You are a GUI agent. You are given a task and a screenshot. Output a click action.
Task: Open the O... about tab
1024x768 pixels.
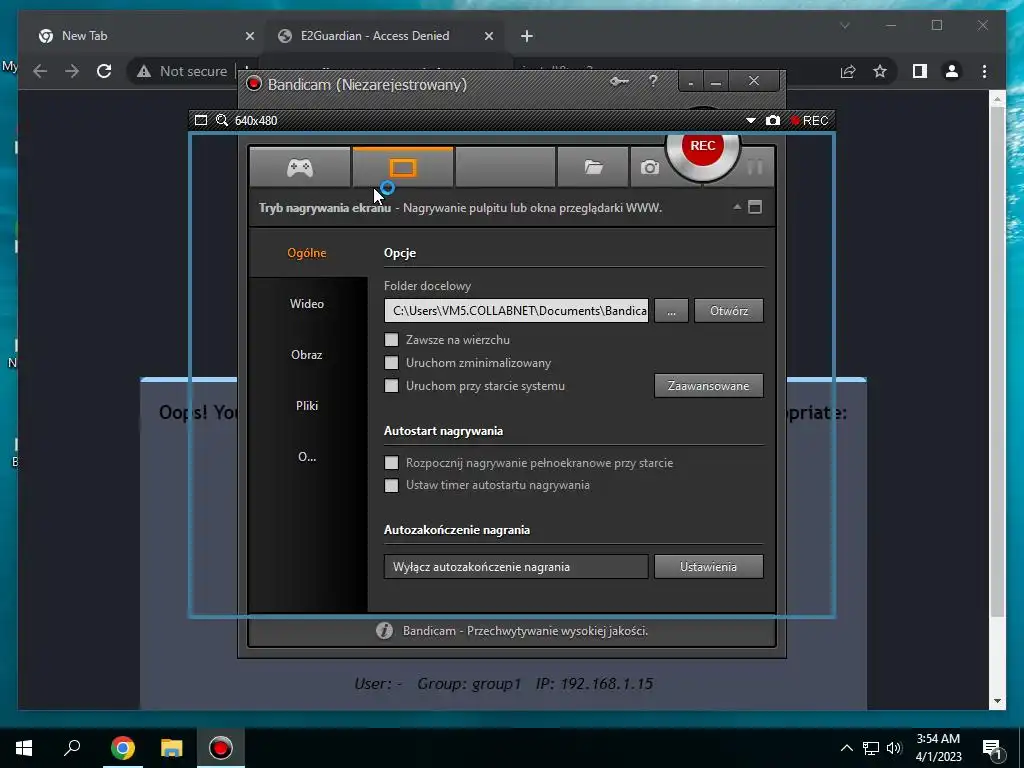click(307, 456)
